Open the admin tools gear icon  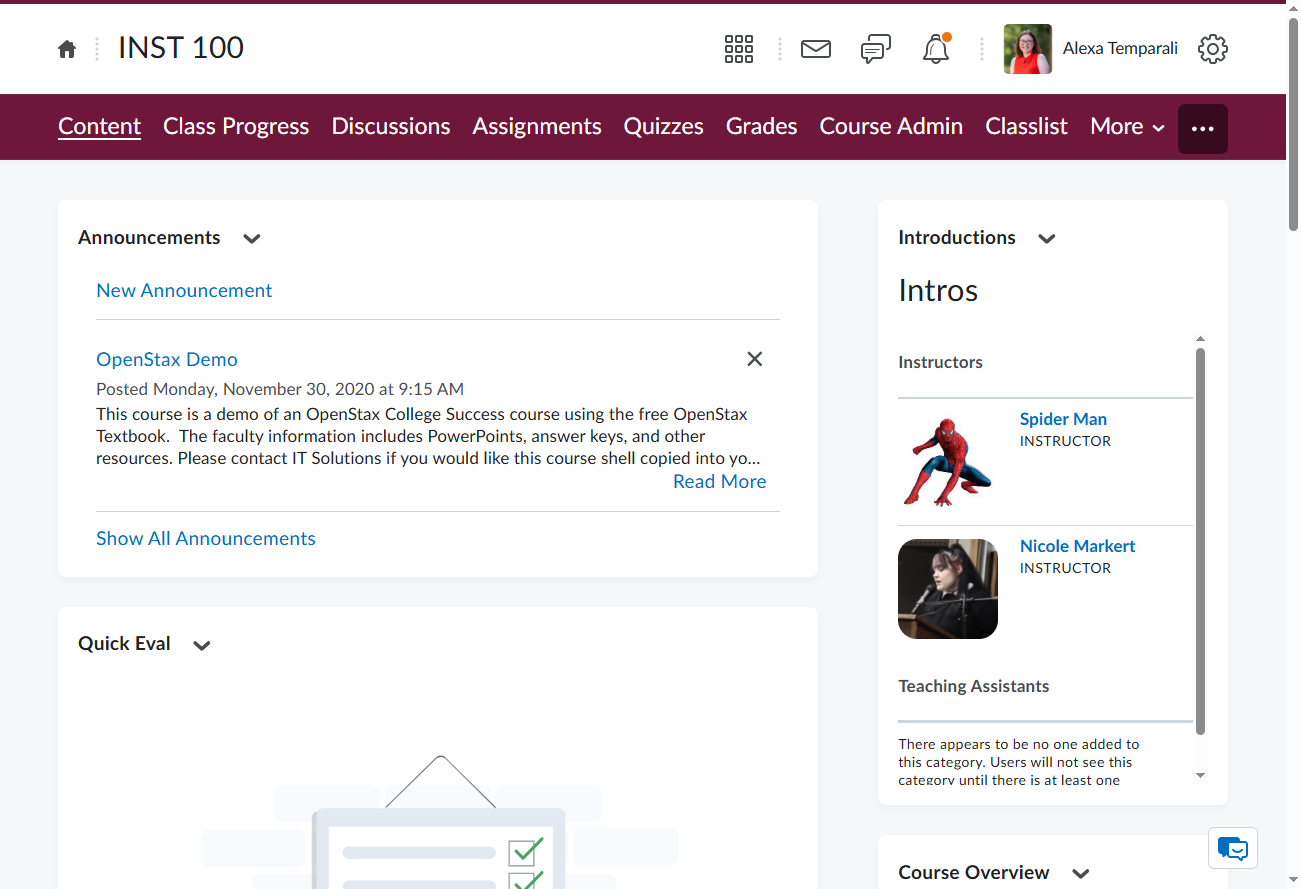point(1213,48)
